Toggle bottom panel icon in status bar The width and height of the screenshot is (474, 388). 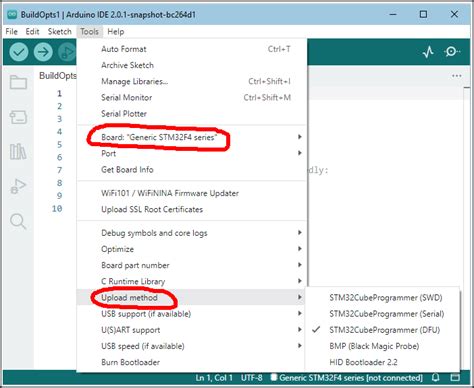point(455,378)
